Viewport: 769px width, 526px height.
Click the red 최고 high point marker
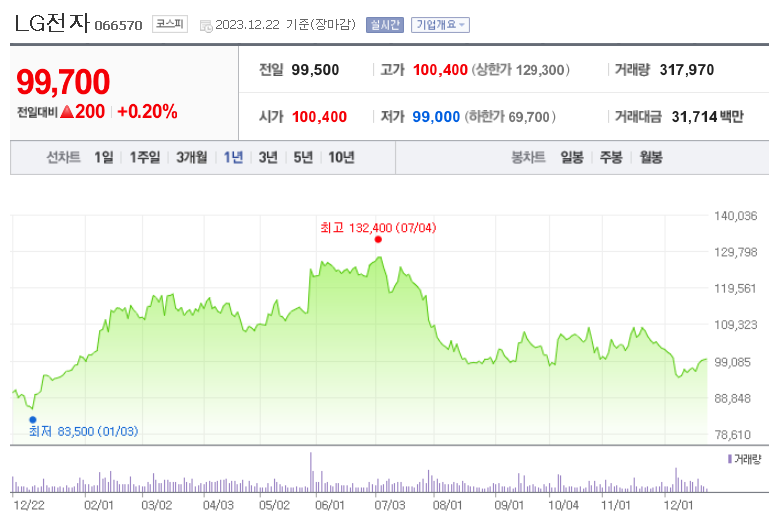tap(378, 239)
